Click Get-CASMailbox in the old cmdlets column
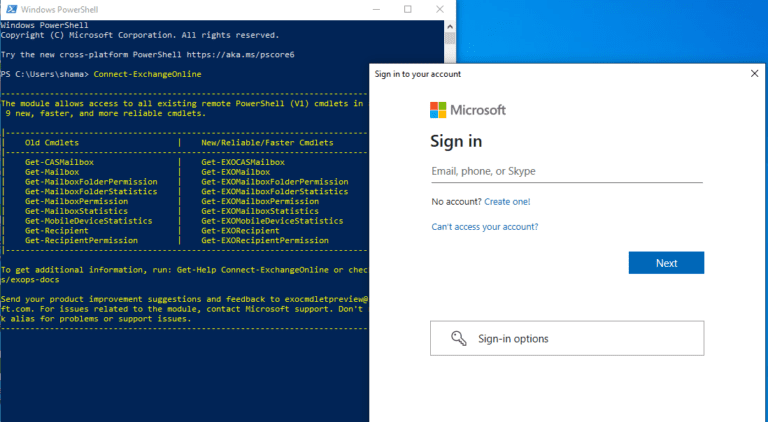The image size is (768, 422). click(59, 161)
